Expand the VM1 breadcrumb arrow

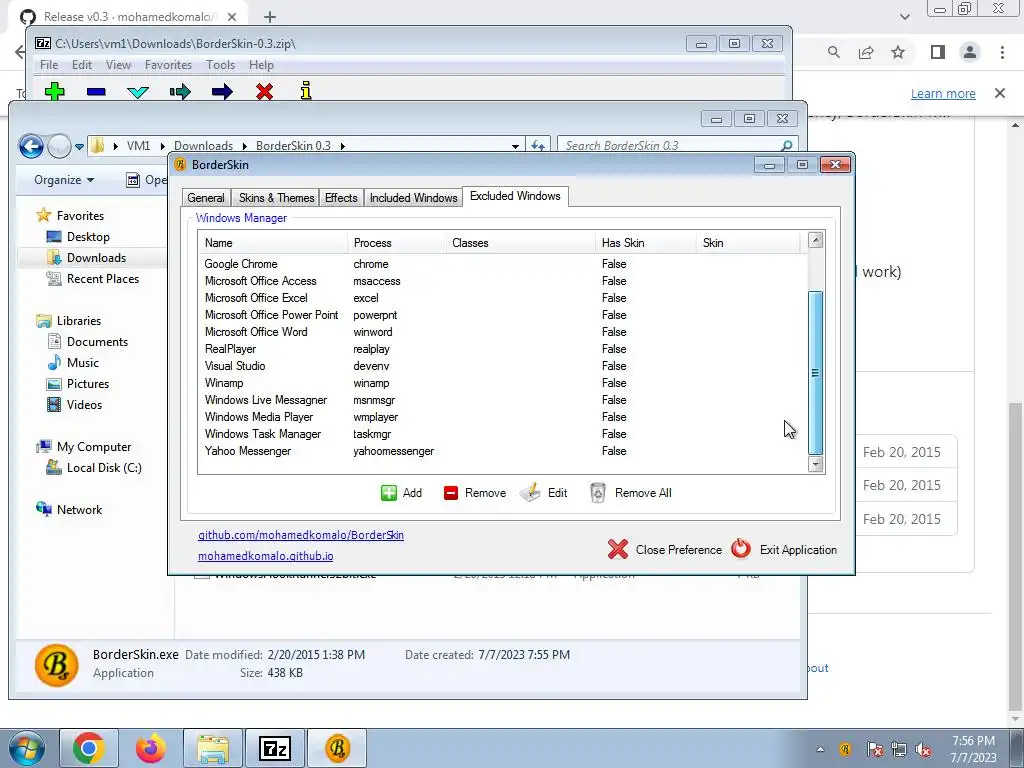(162, 146)
